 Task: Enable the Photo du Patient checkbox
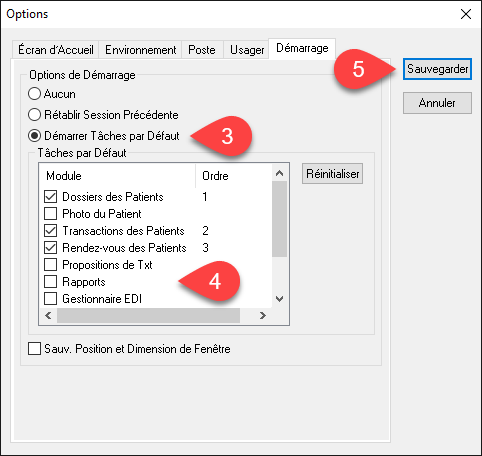tap(50, 214)
